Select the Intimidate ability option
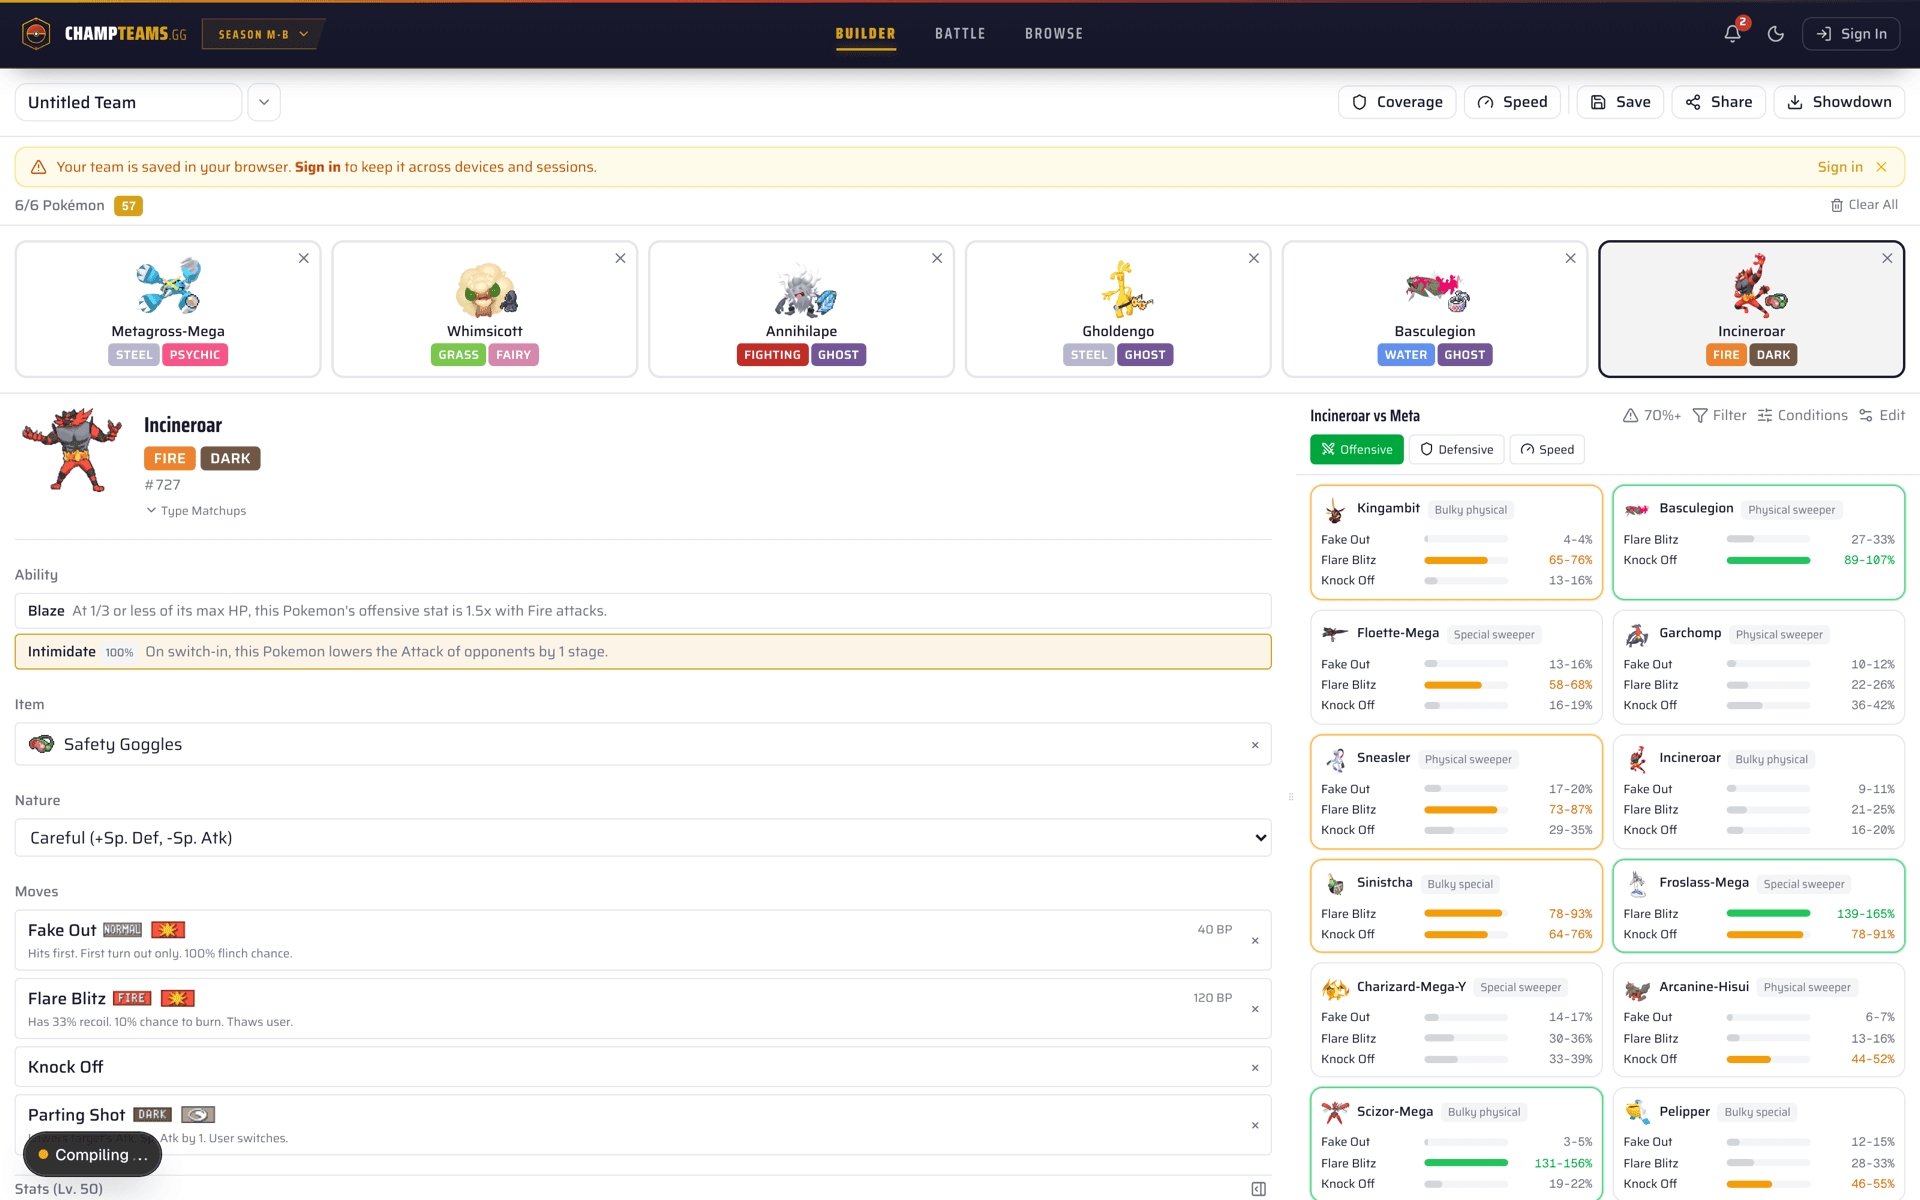The image size is (1920, 1200). click(x=643, y=652)
